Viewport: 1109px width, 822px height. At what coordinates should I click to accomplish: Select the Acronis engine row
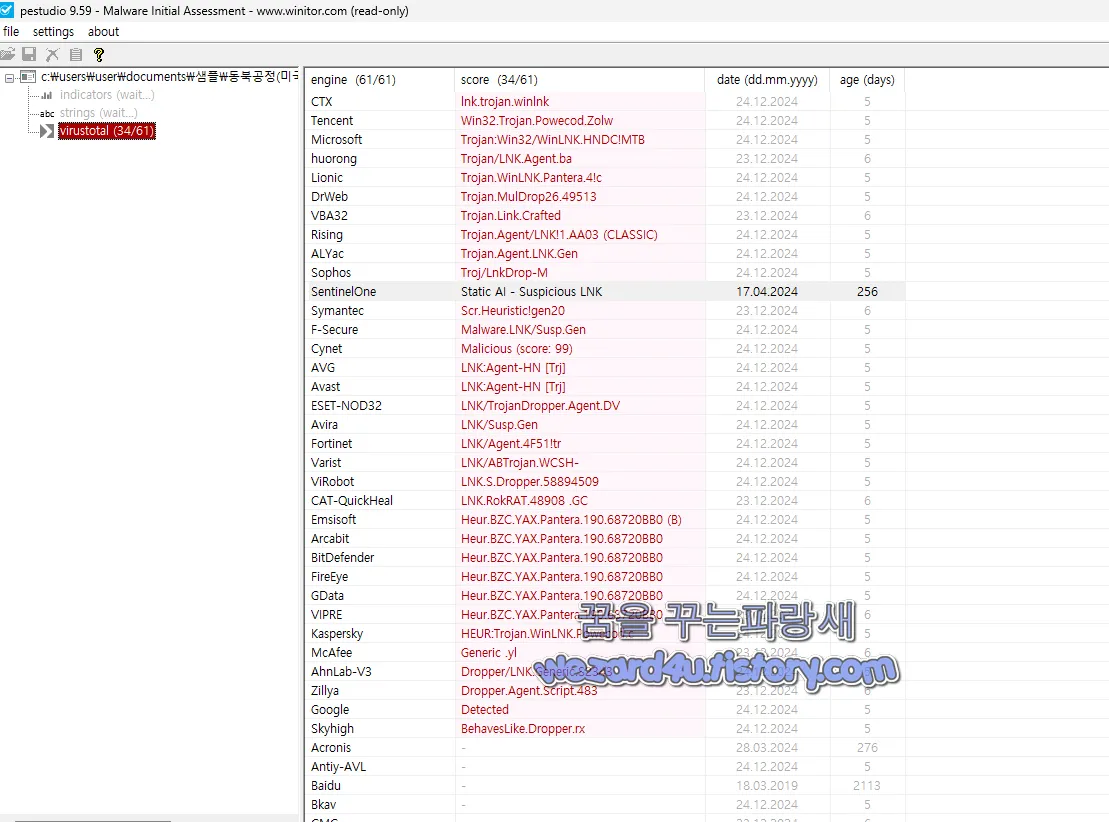[x=605, y=748]
